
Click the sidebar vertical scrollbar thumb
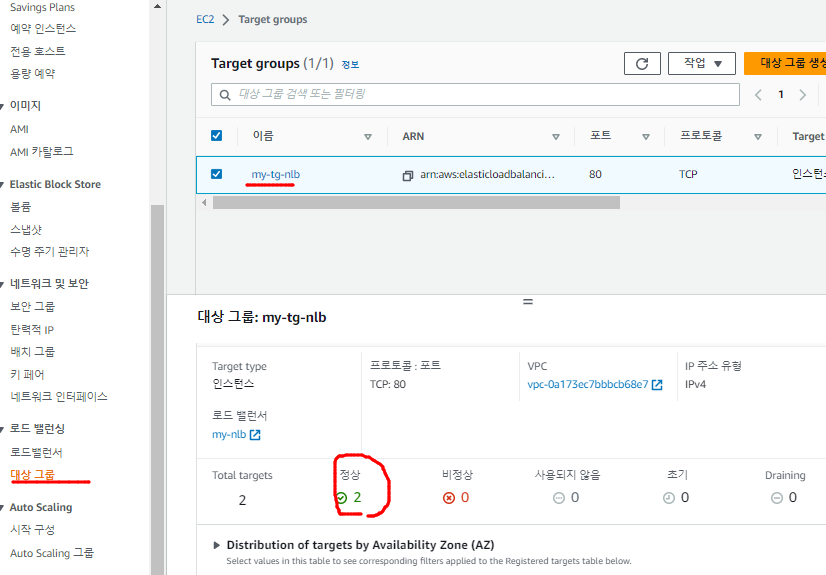tap(157, 390)
